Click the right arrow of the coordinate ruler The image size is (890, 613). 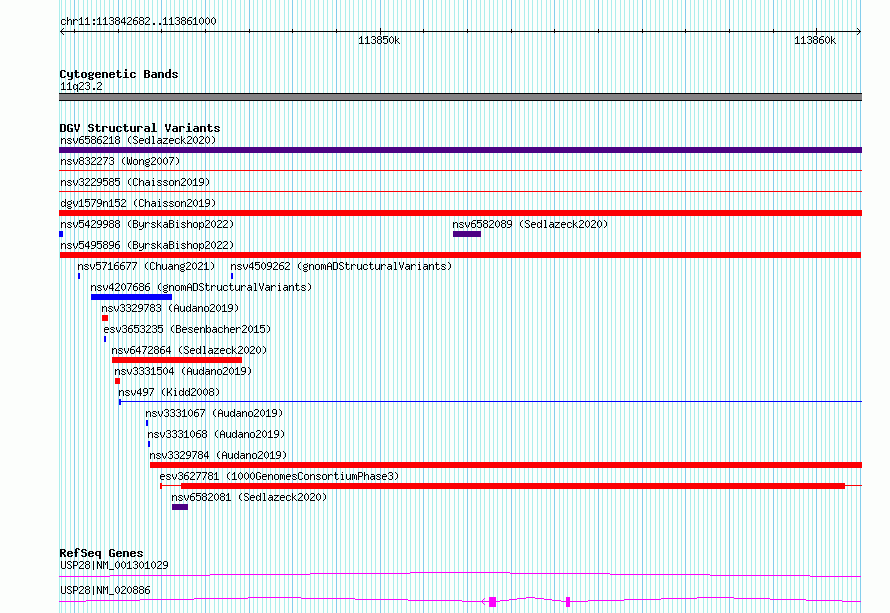click(859, 31)
